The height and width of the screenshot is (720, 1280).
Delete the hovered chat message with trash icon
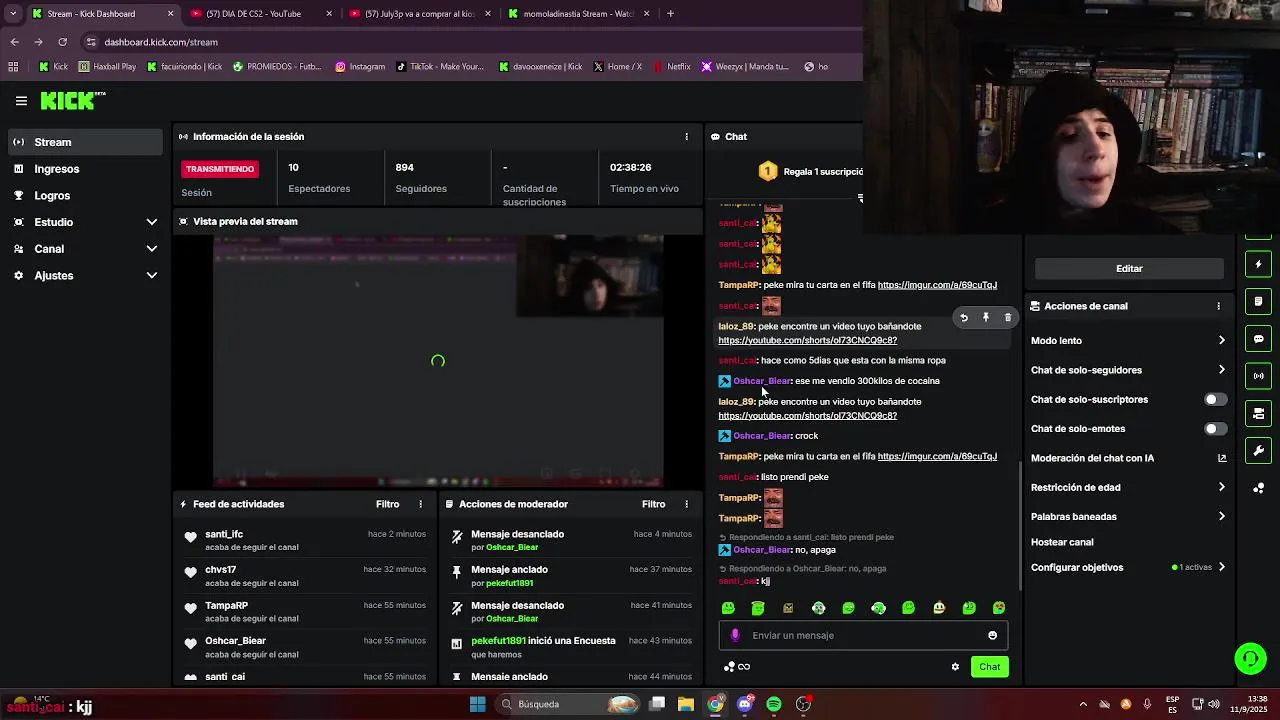pyautogui.click(x=1007, y=318)
